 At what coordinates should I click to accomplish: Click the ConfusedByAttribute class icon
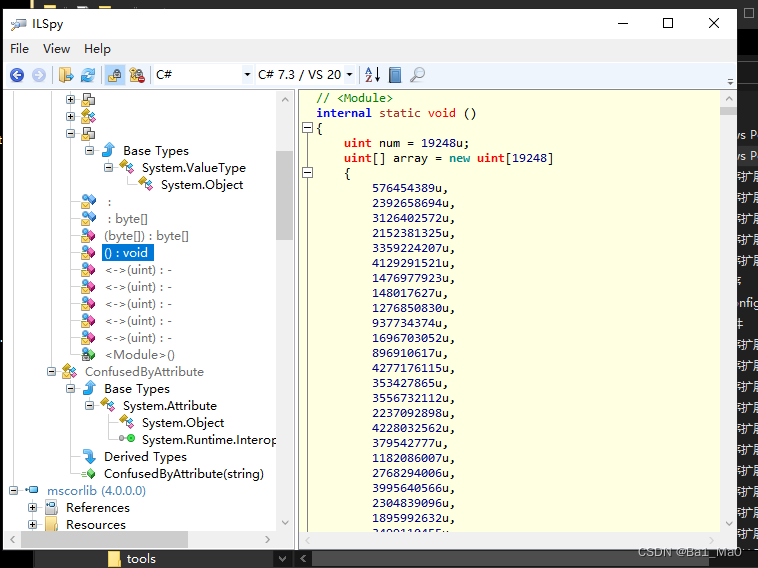pyautogui.click(x=70, y=372)
